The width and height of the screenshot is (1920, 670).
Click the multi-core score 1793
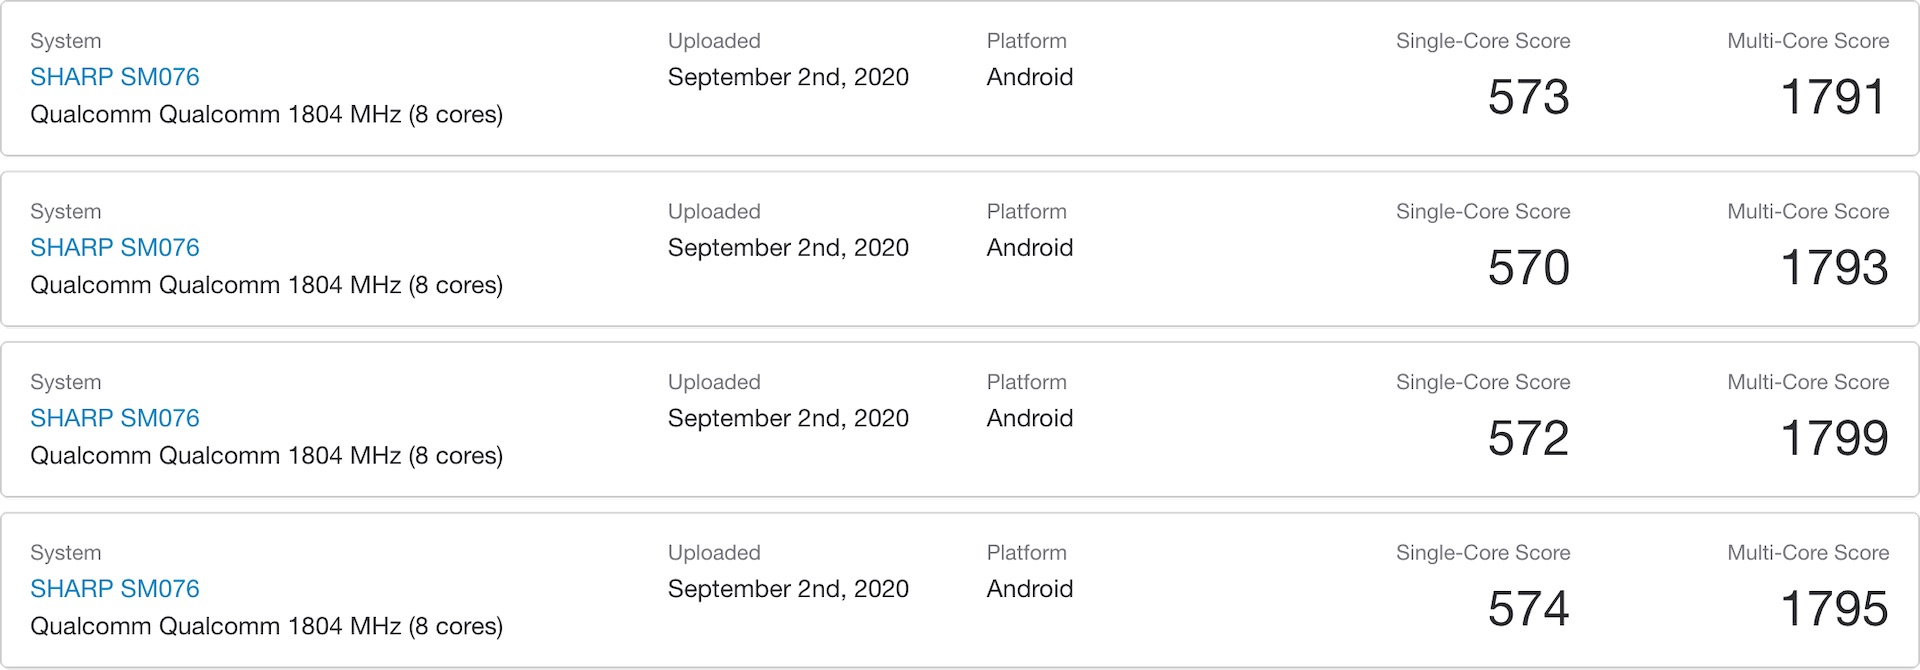point(1833,268)
